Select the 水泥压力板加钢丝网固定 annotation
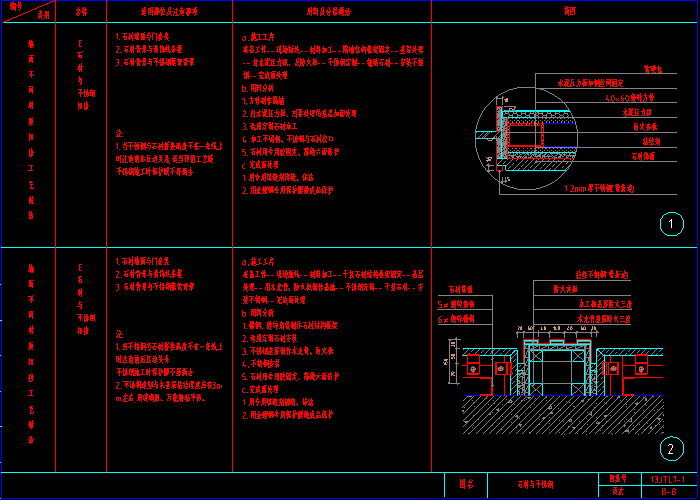The width and height of the screenshot is (700, 500). click(590, 83)
